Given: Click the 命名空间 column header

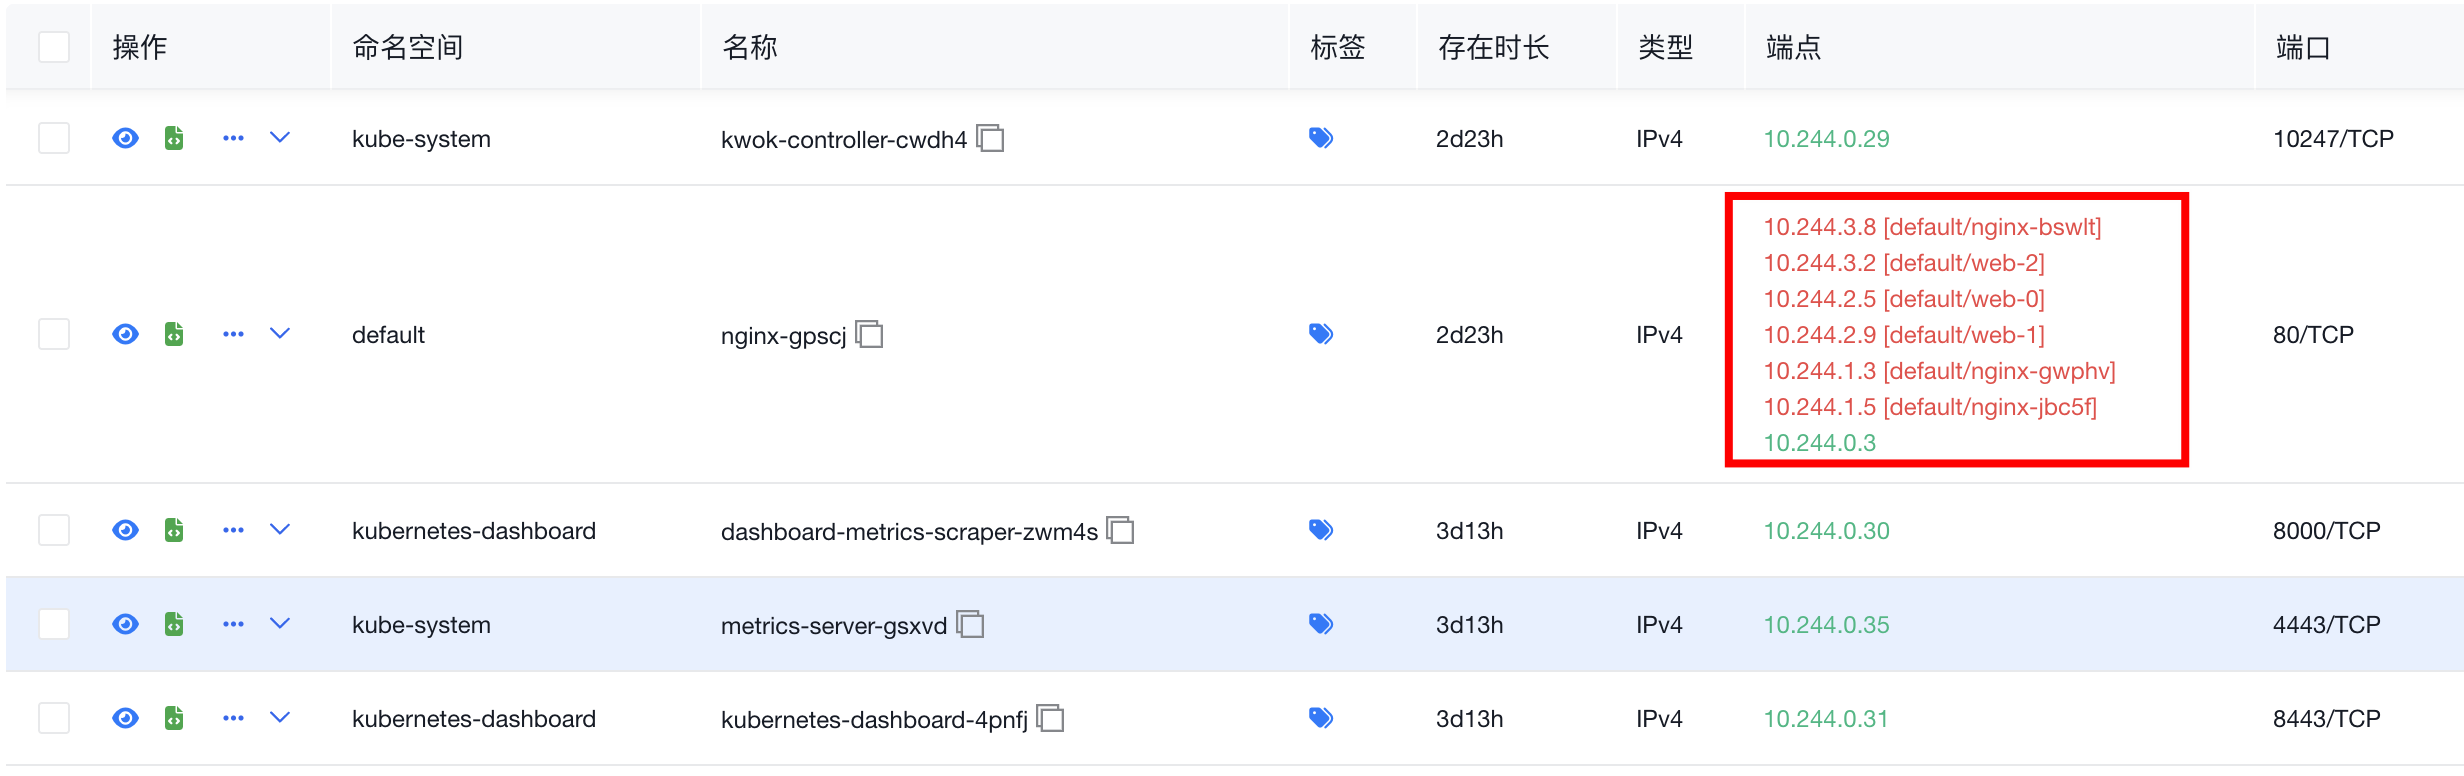Looking at the screenshot, I should tap(408, 47).
